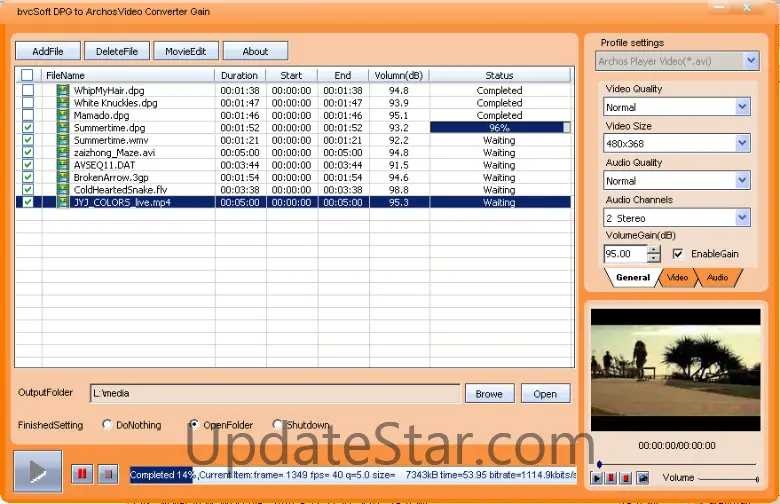This screenshot has width=780, height=504.
Task: Click the AddFile button
Action: (x=48, y=51)
